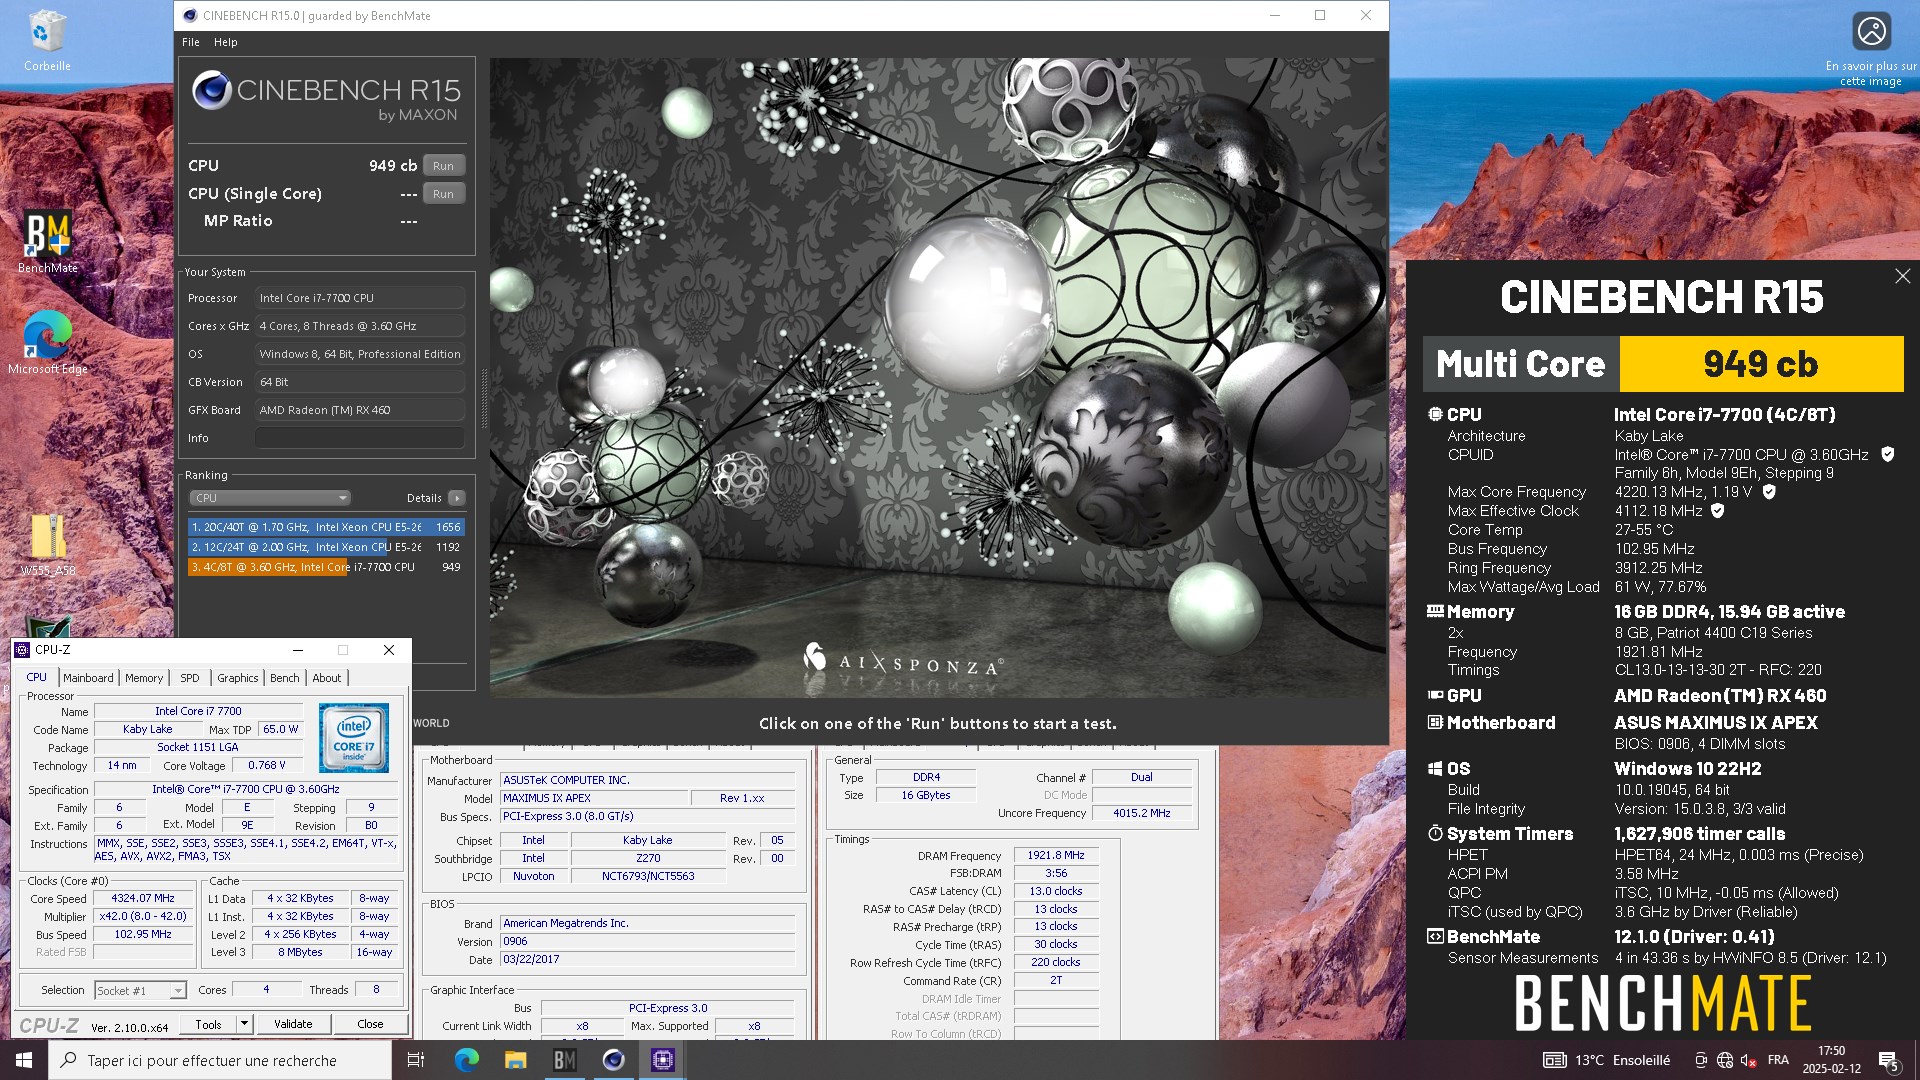Viewport: 1920px width, 1080px height.
Task: Expand the Tools dropdown arrow in CPU-Z
Action: pyautogui.click(x=244, y=1024)
